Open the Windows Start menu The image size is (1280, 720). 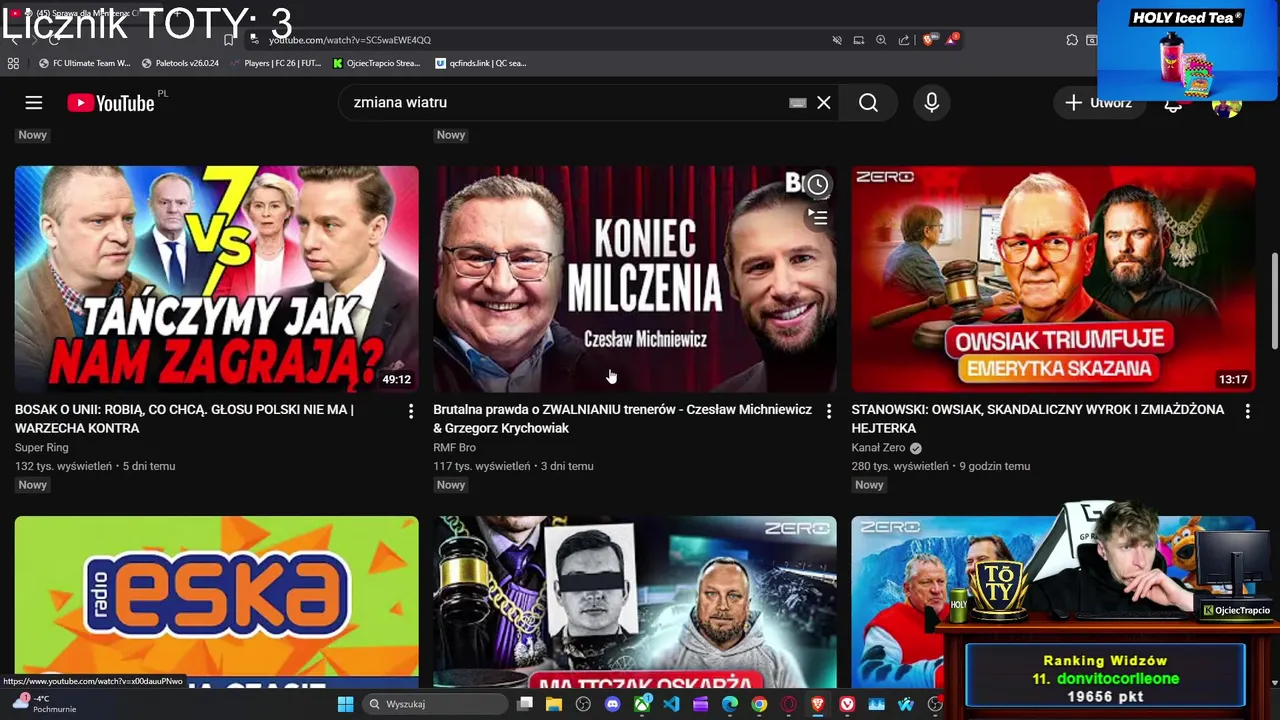(345, 704)
